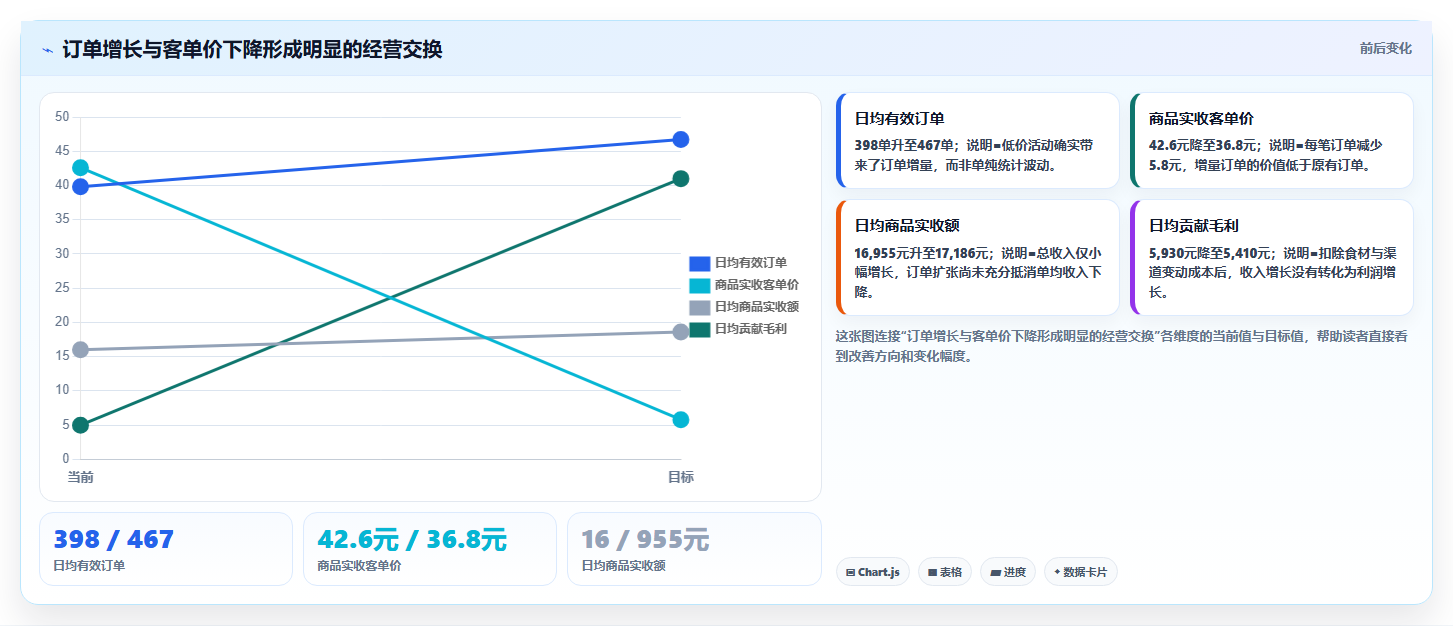Click the small icon in the 进度 chip

[995, 573]
